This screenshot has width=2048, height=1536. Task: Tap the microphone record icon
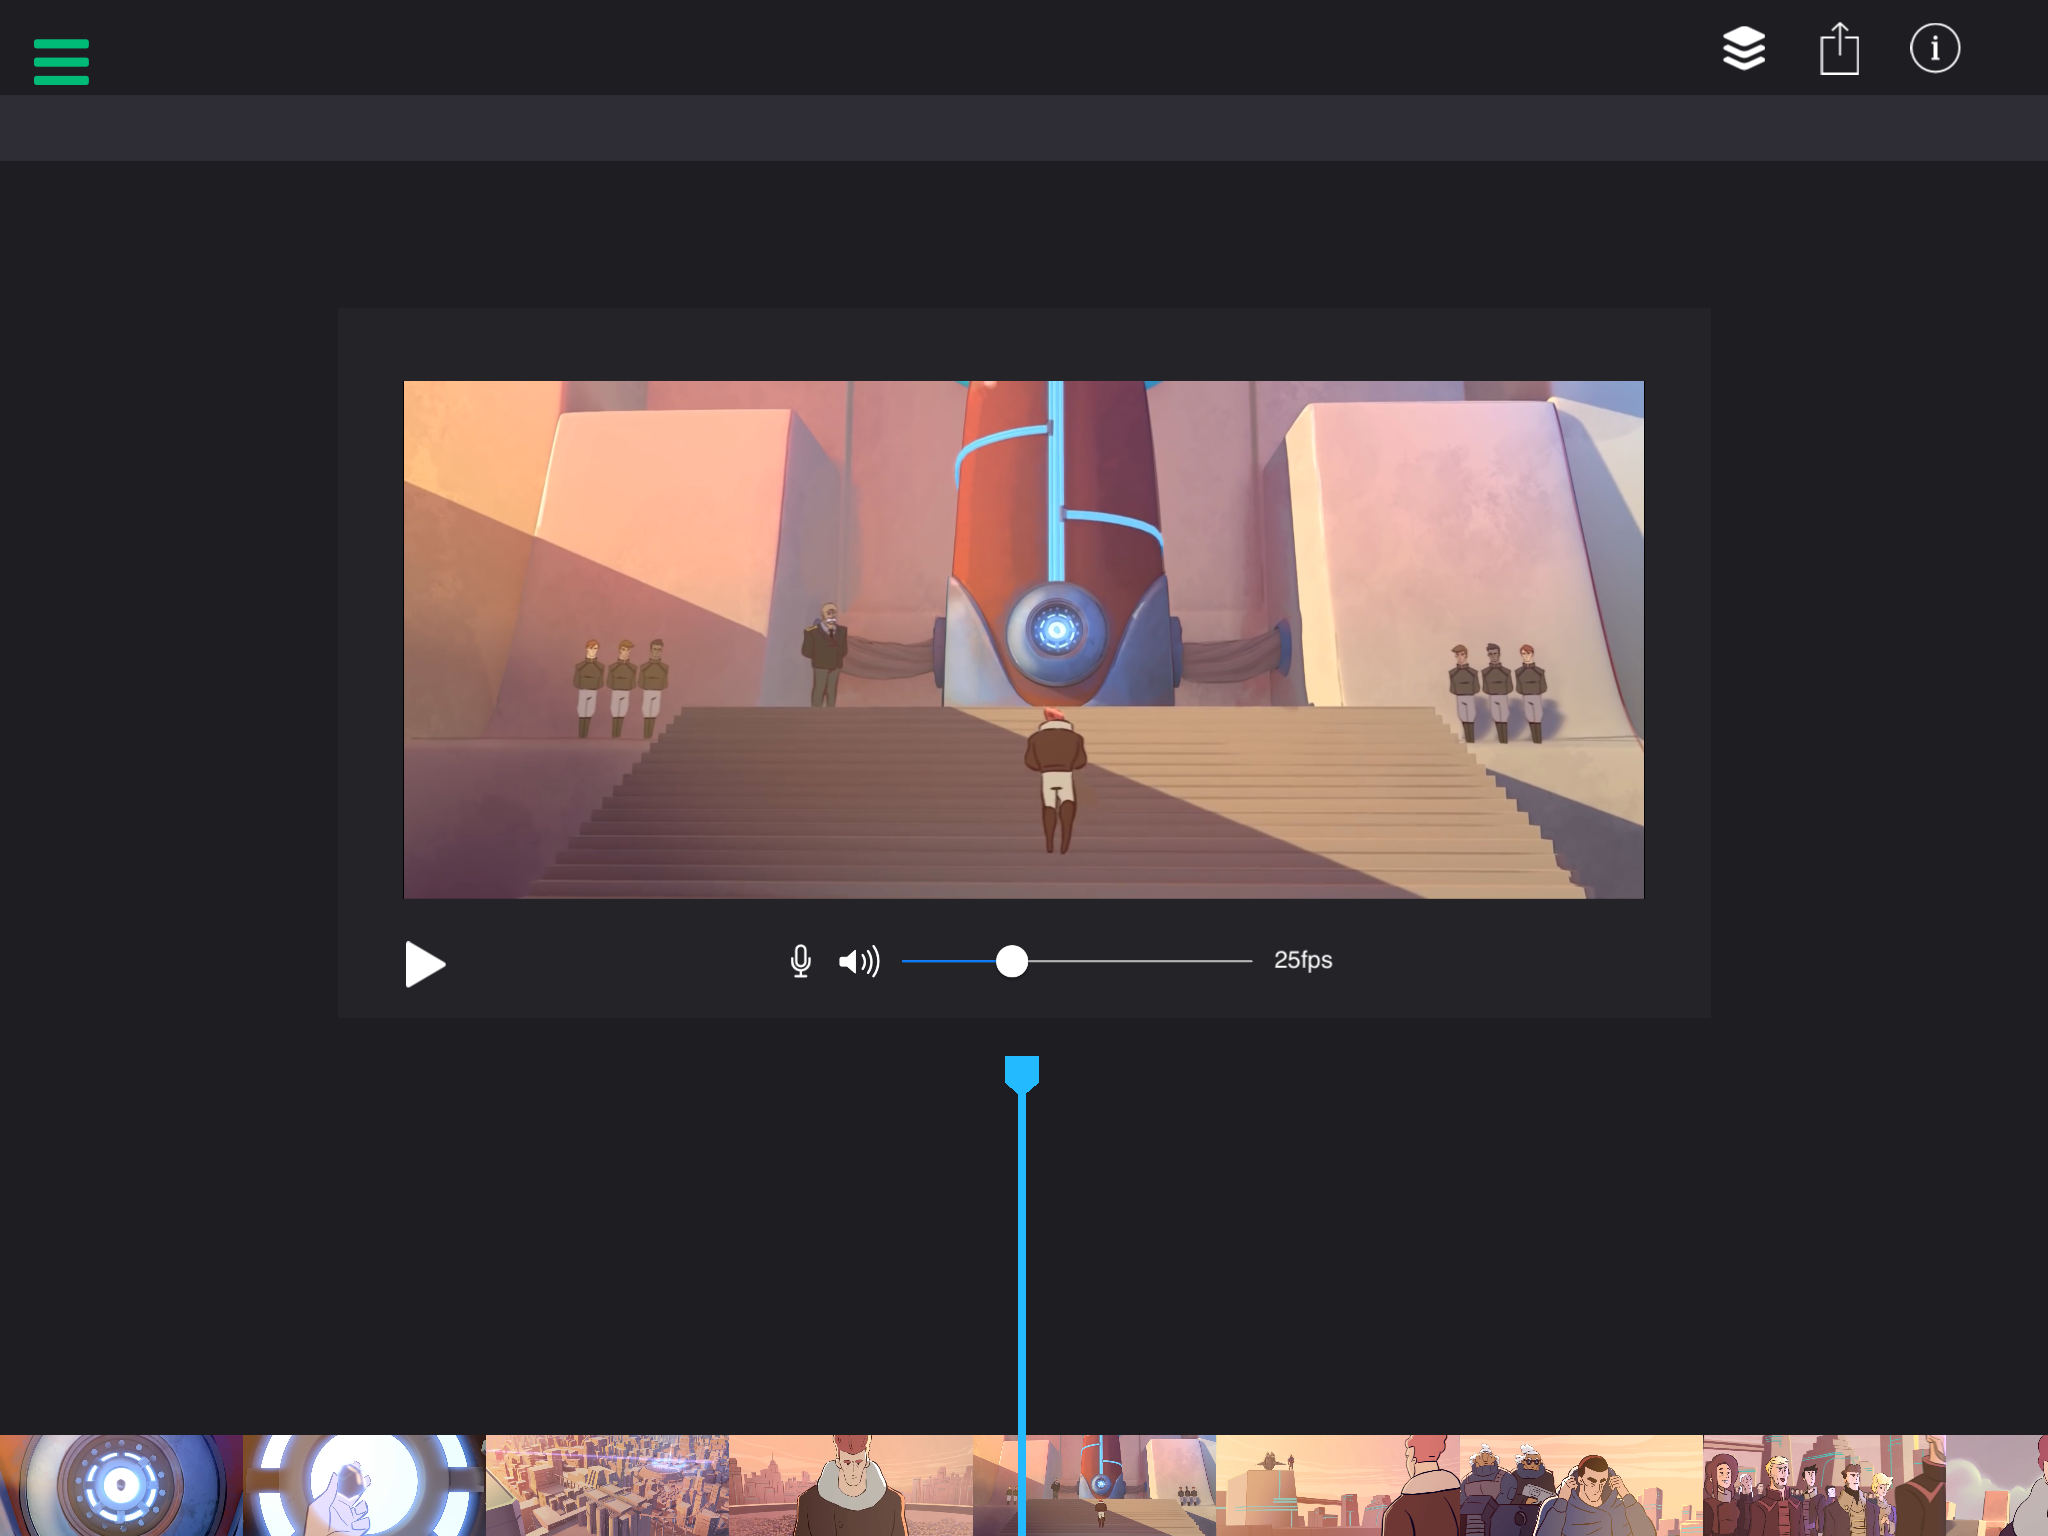tap(800, 961)
